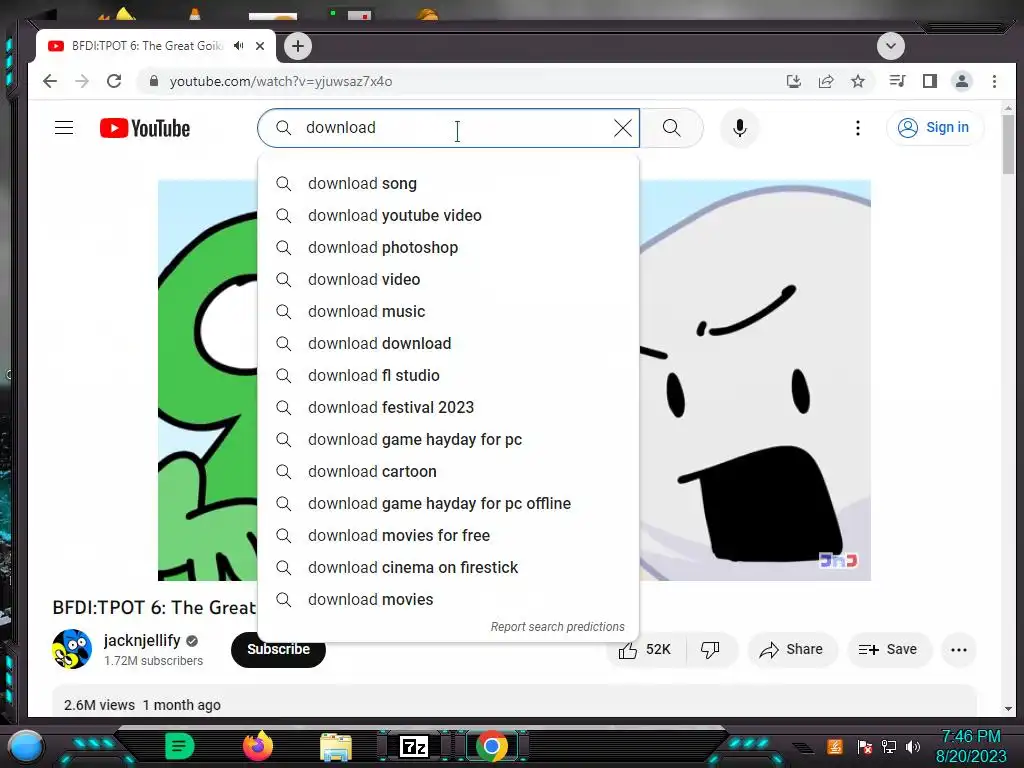Open a new tab with plus
1024x768 pixels.
[298, 46]
